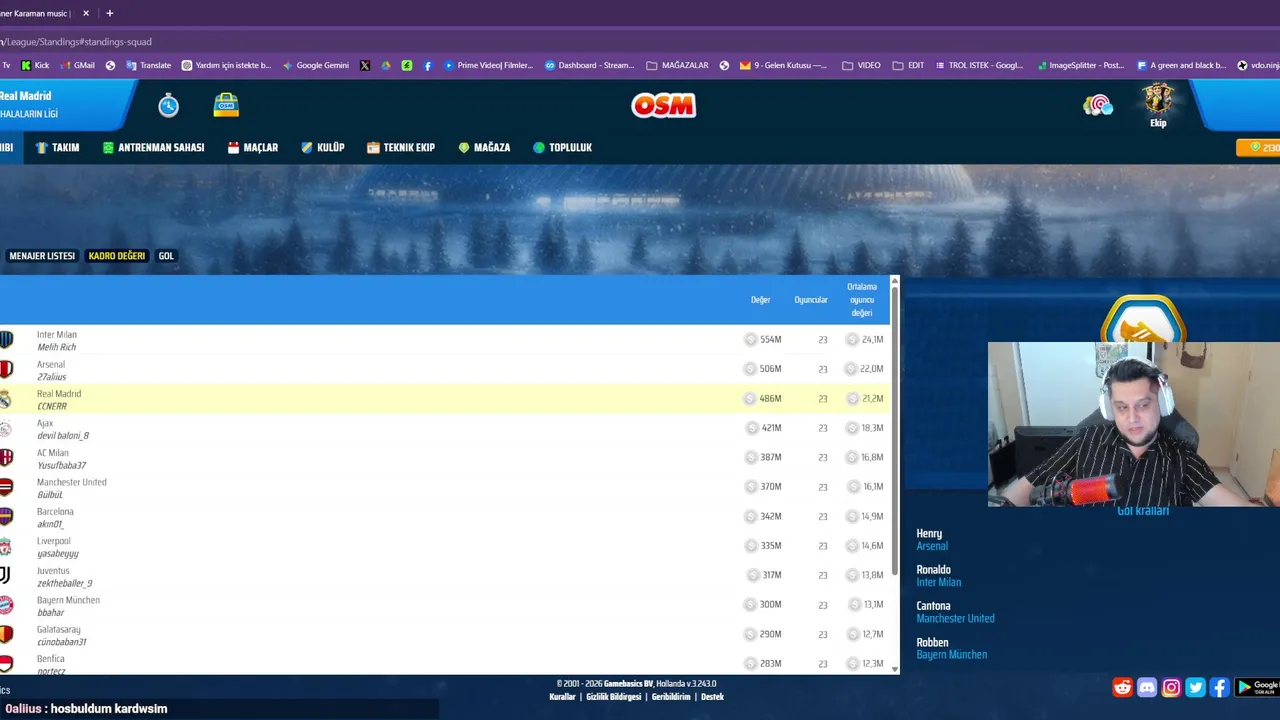
Task: Click the Bayern München club crest
Action: pyautogui.click(x=6, y=605)
